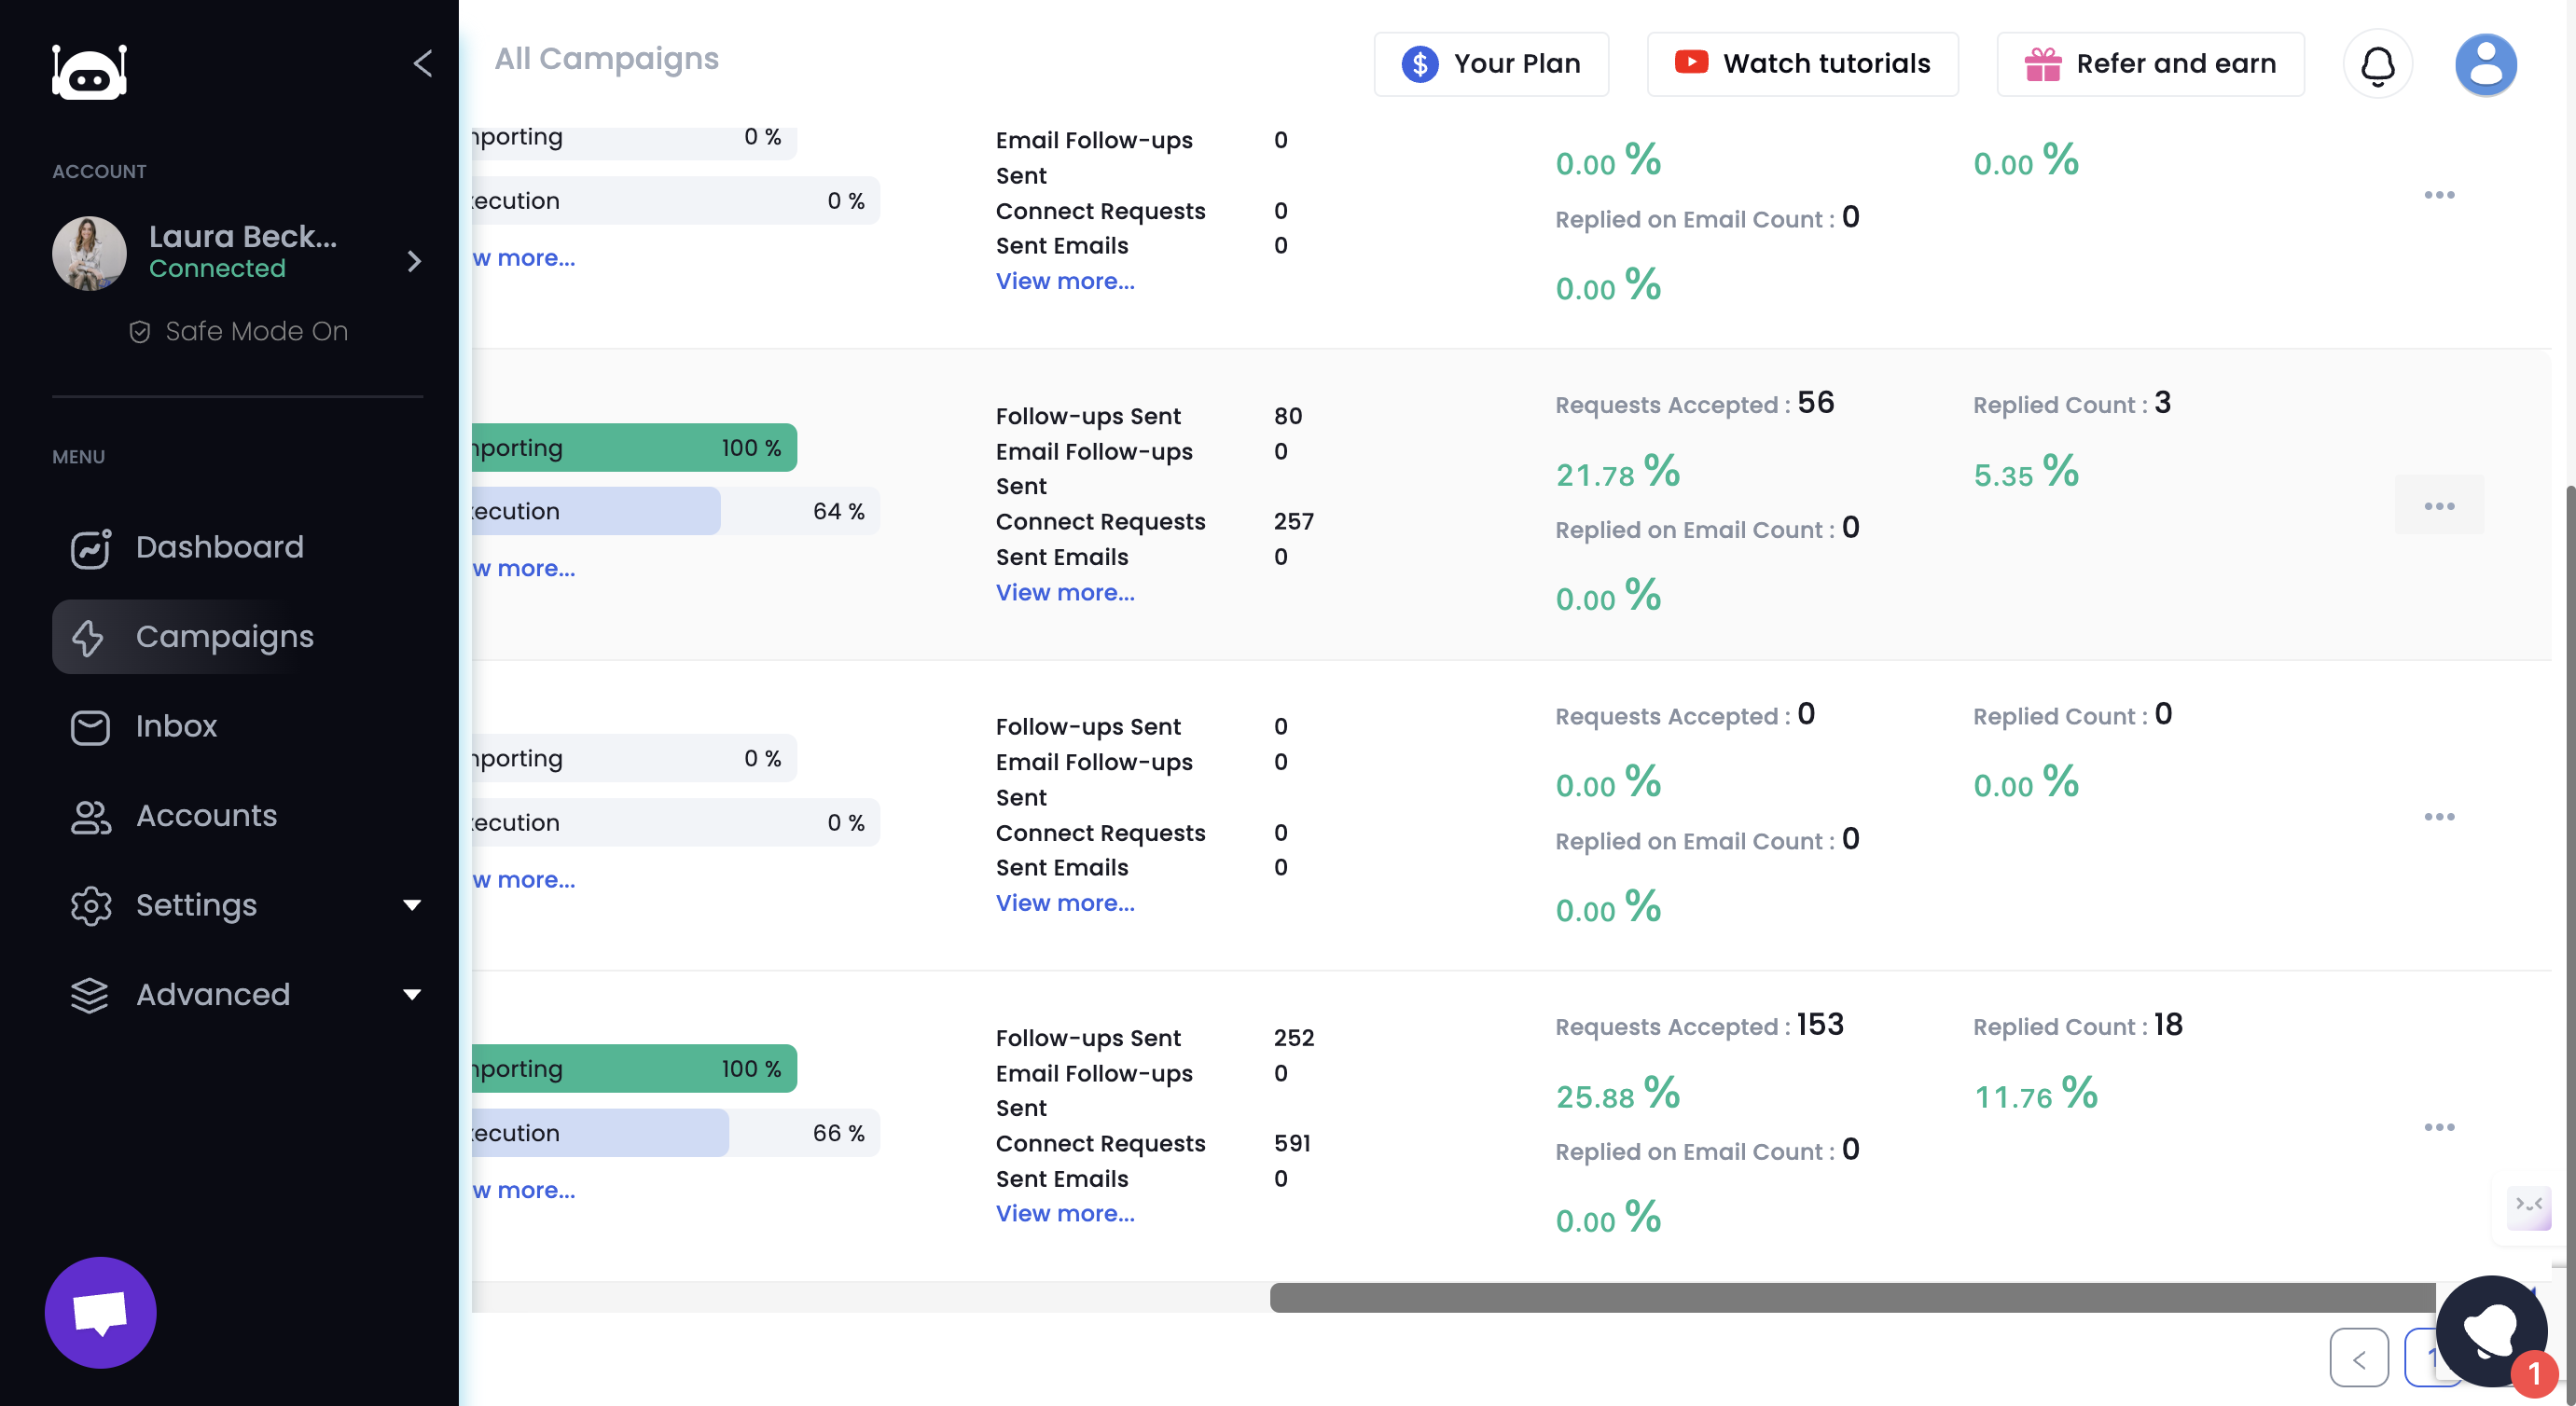The width and height of the screenshot is (2576, 1406).
Task: Open the support chat with red badge
Action: (x=2492, y=1332)
